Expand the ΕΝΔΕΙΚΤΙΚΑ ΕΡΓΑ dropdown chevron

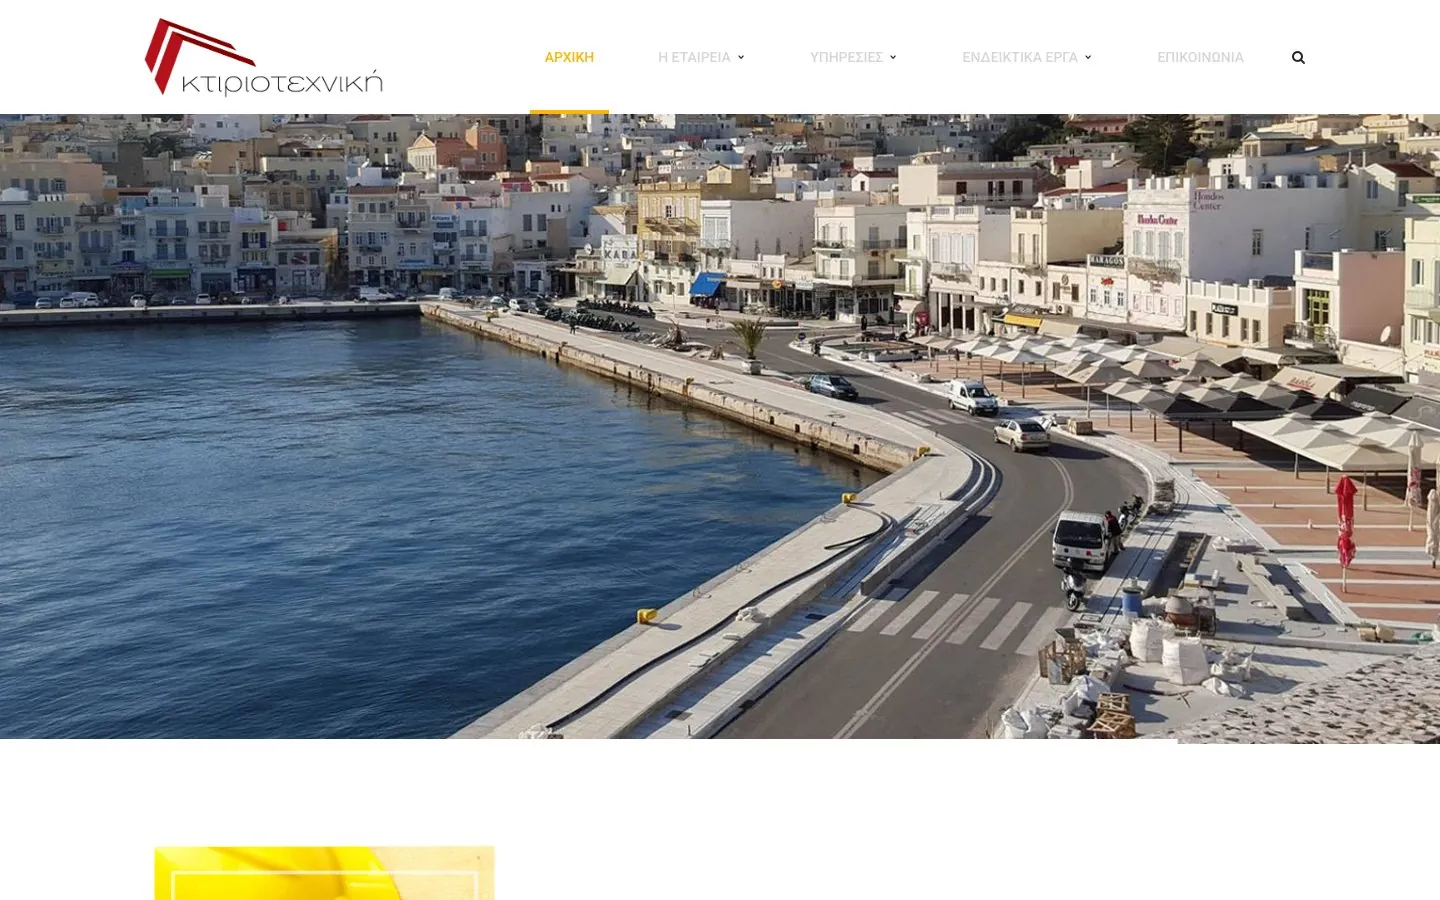1088,57
